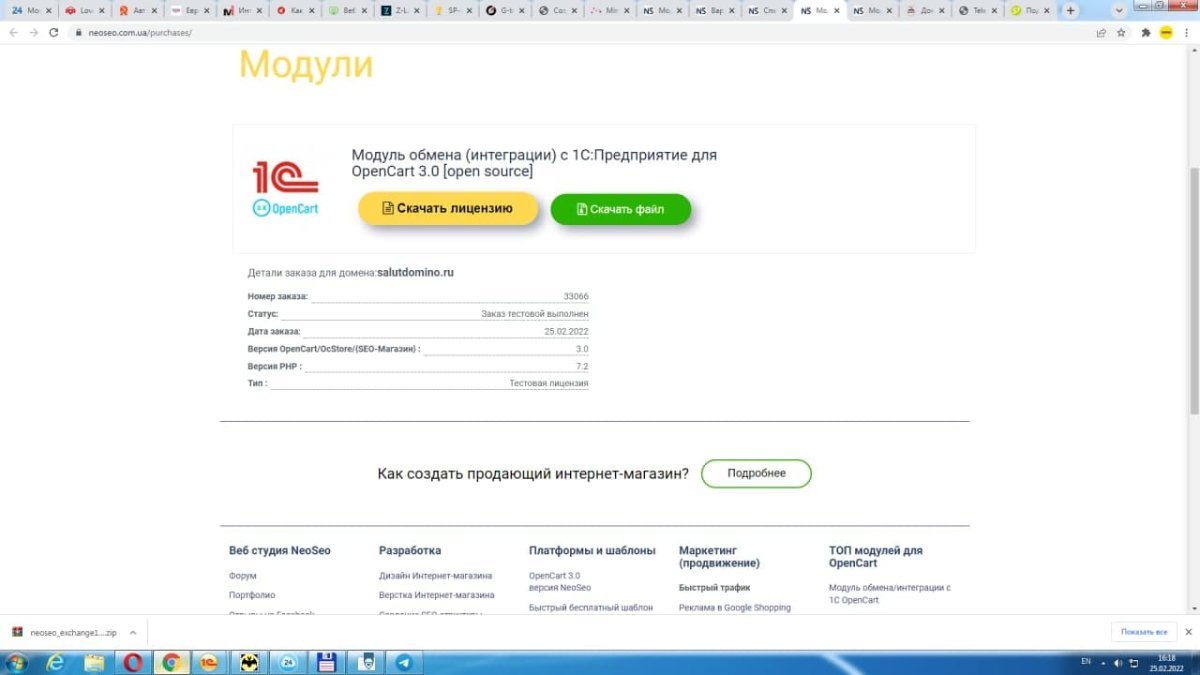
Task: Click the yellow Скачать лицензию button
Action: pos(448,209)
